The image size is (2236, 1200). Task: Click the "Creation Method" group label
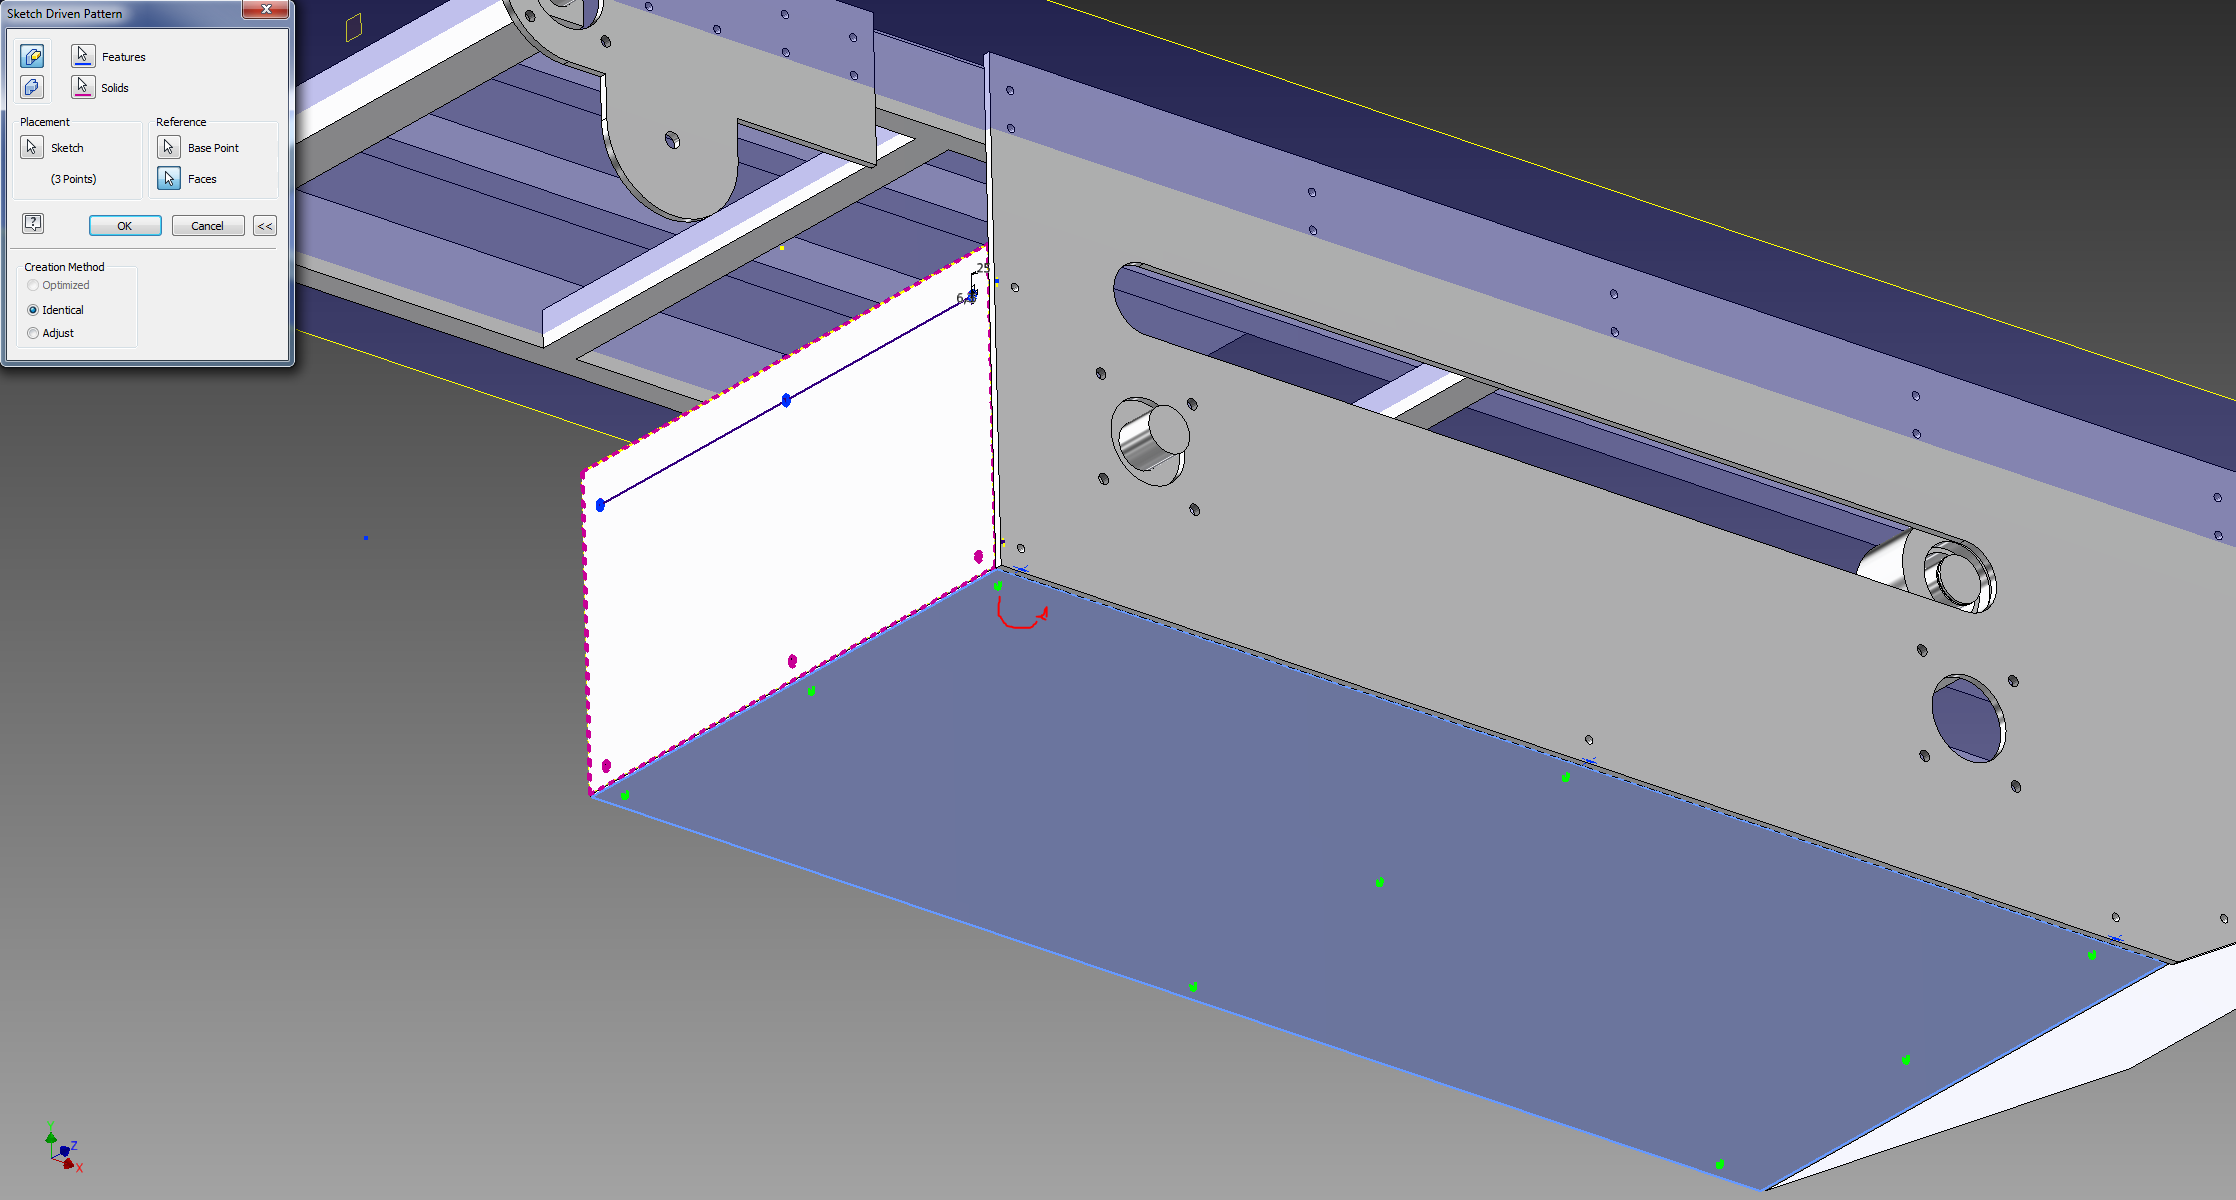point(64,267)
